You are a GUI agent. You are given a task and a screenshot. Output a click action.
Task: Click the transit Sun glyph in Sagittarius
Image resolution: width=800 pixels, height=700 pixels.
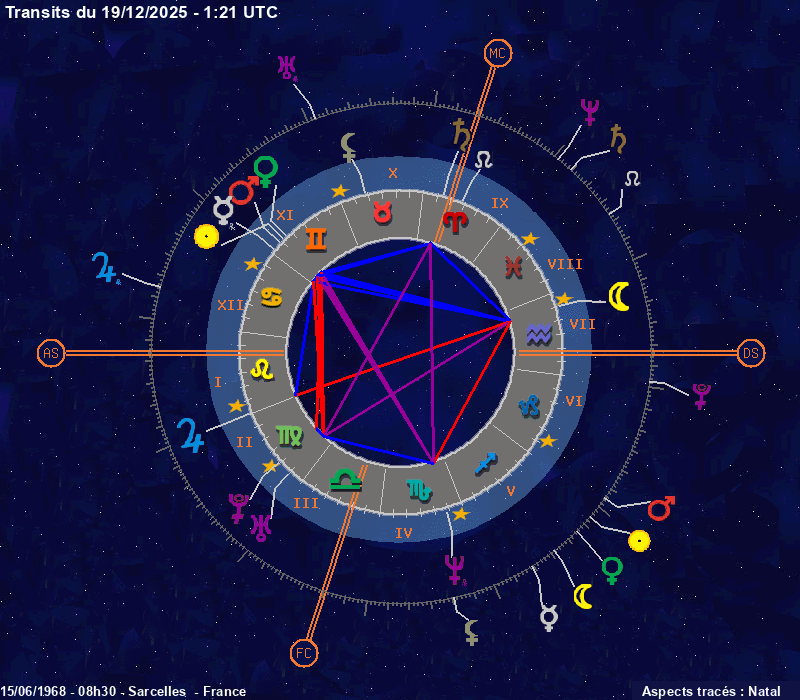[638, 541]
